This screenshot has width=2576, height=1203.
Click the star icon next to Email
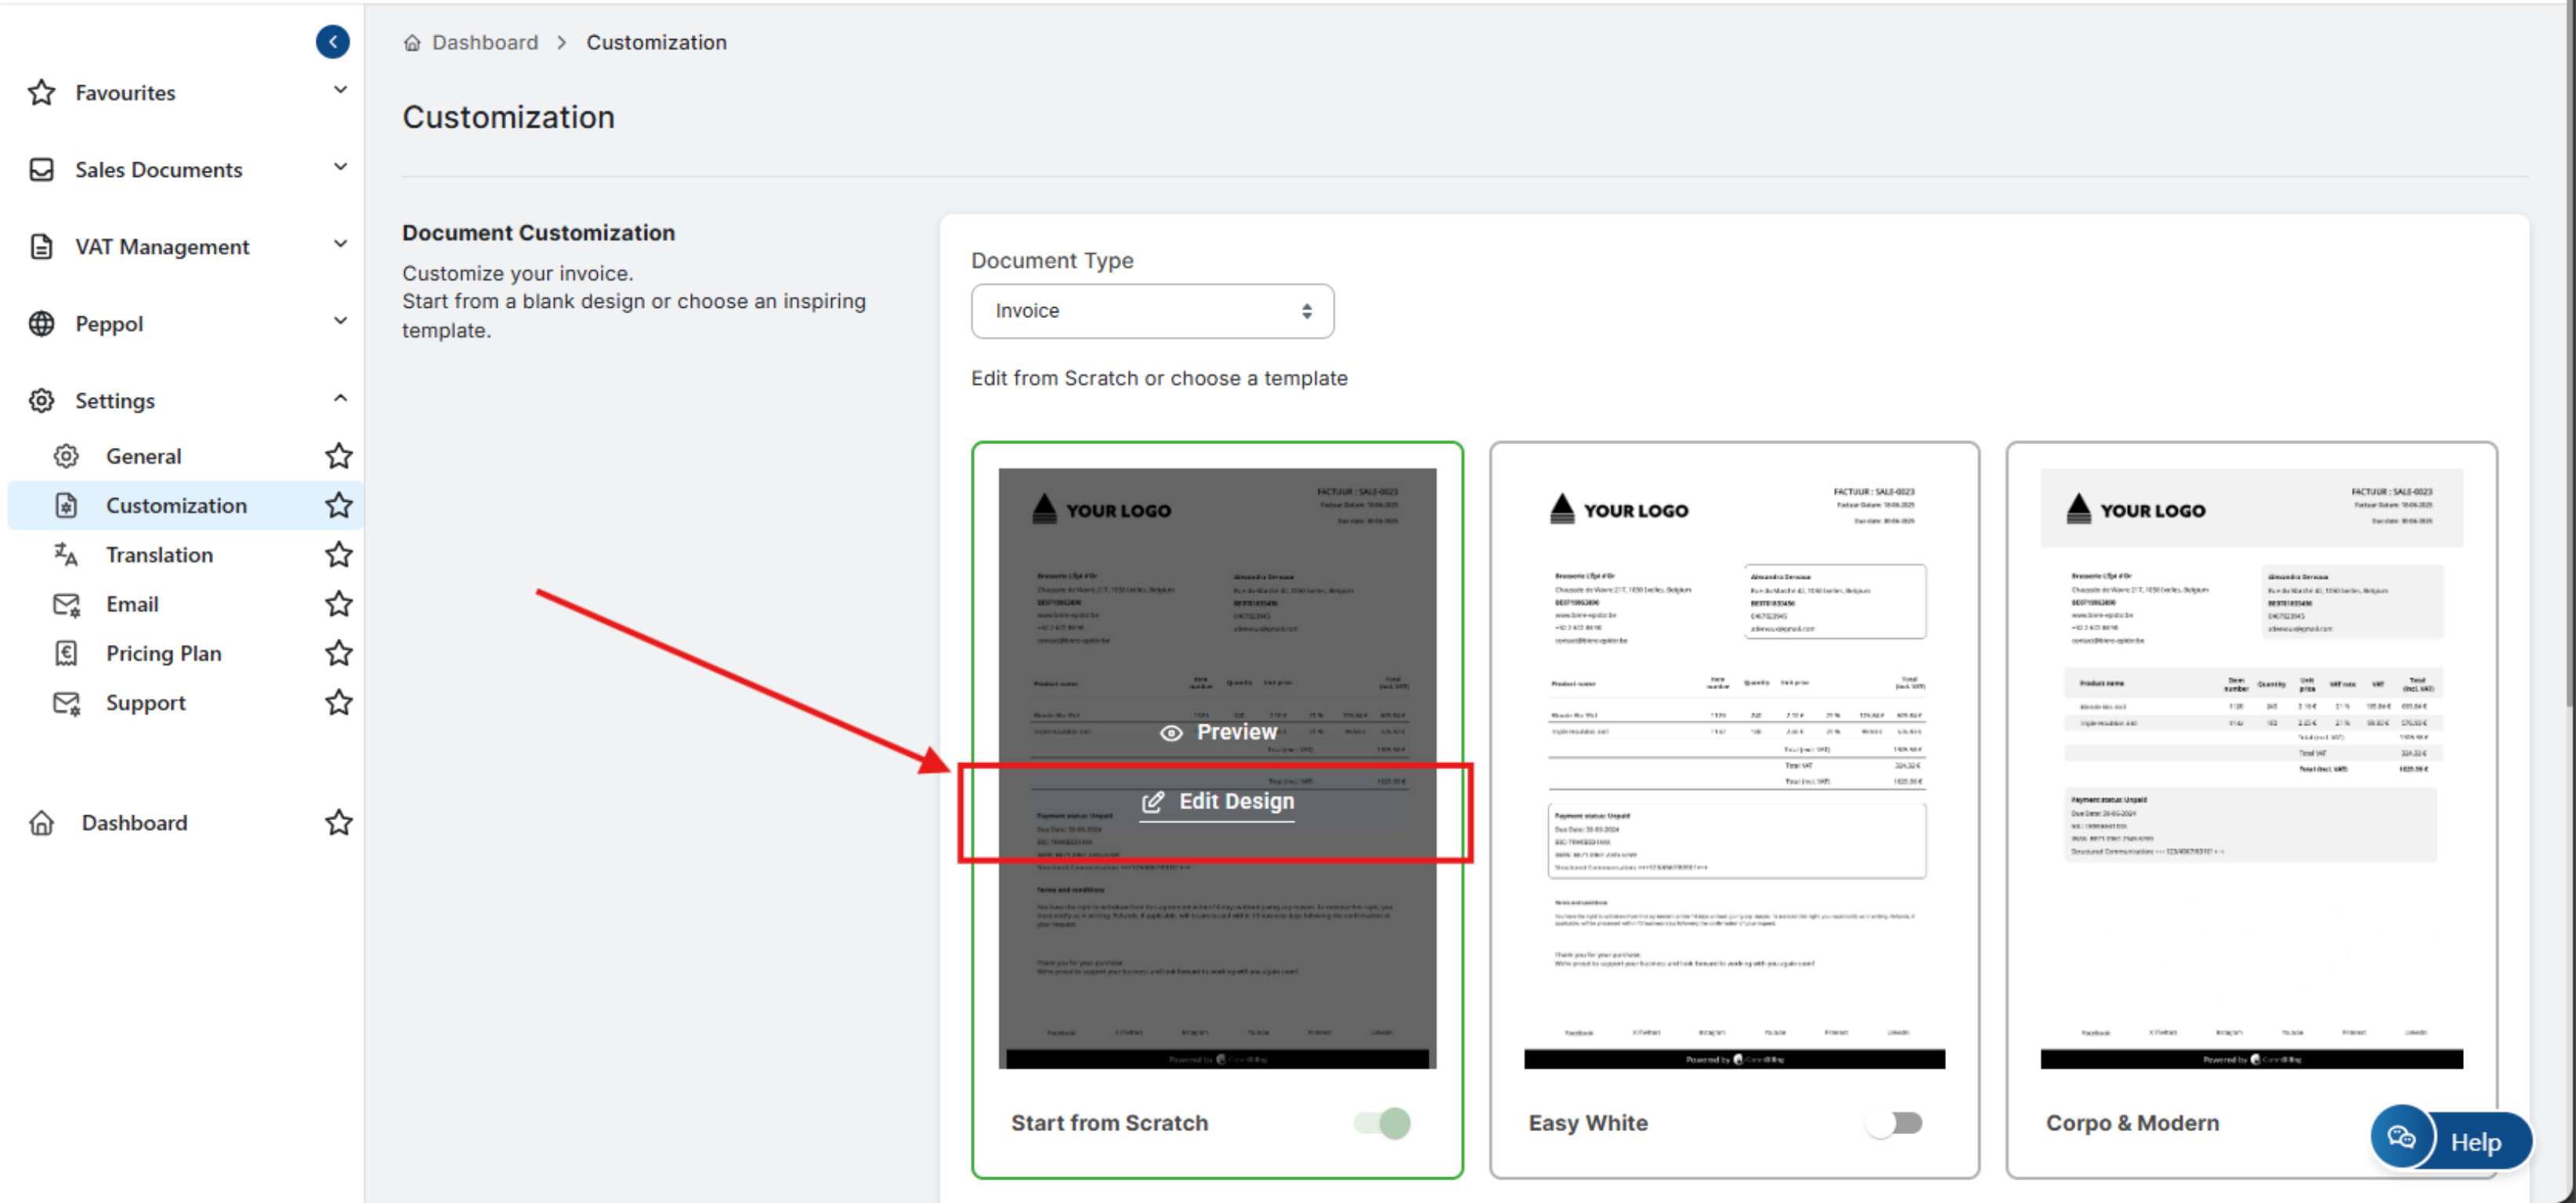click(x=339, y=603)
